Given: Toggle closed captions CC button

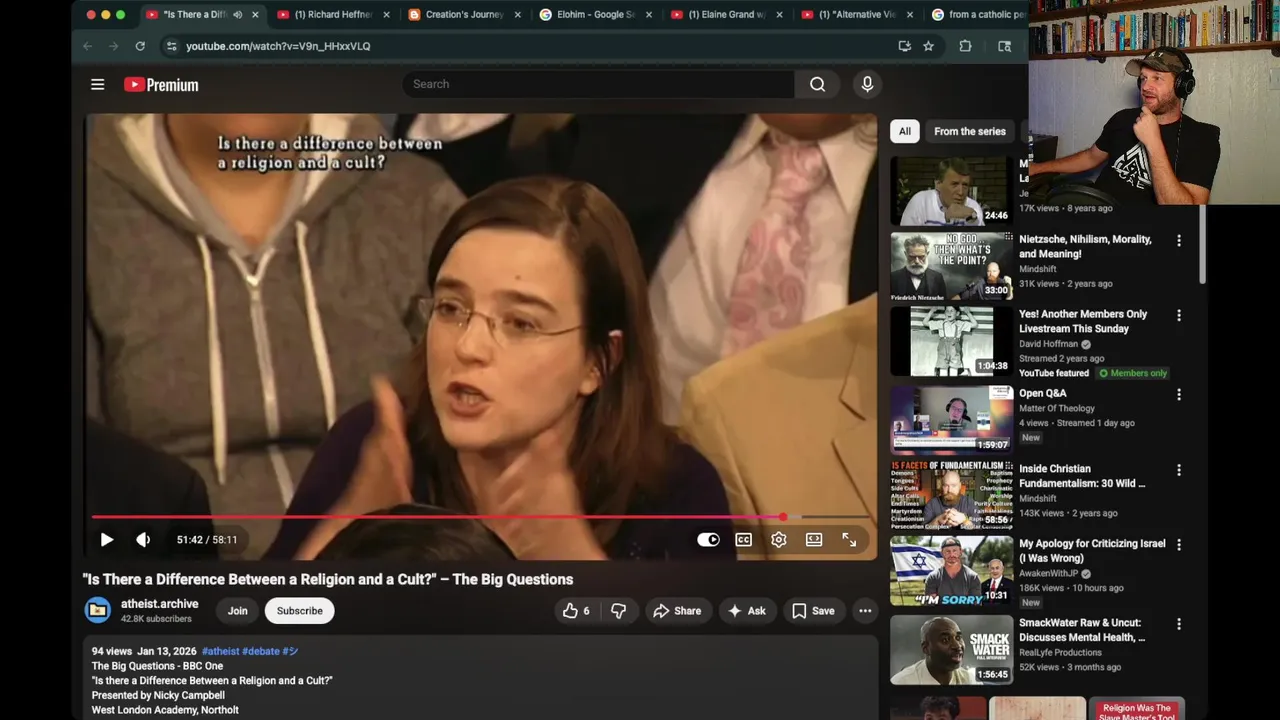Looking at the screenshot, I should click(x=744, y=540).
